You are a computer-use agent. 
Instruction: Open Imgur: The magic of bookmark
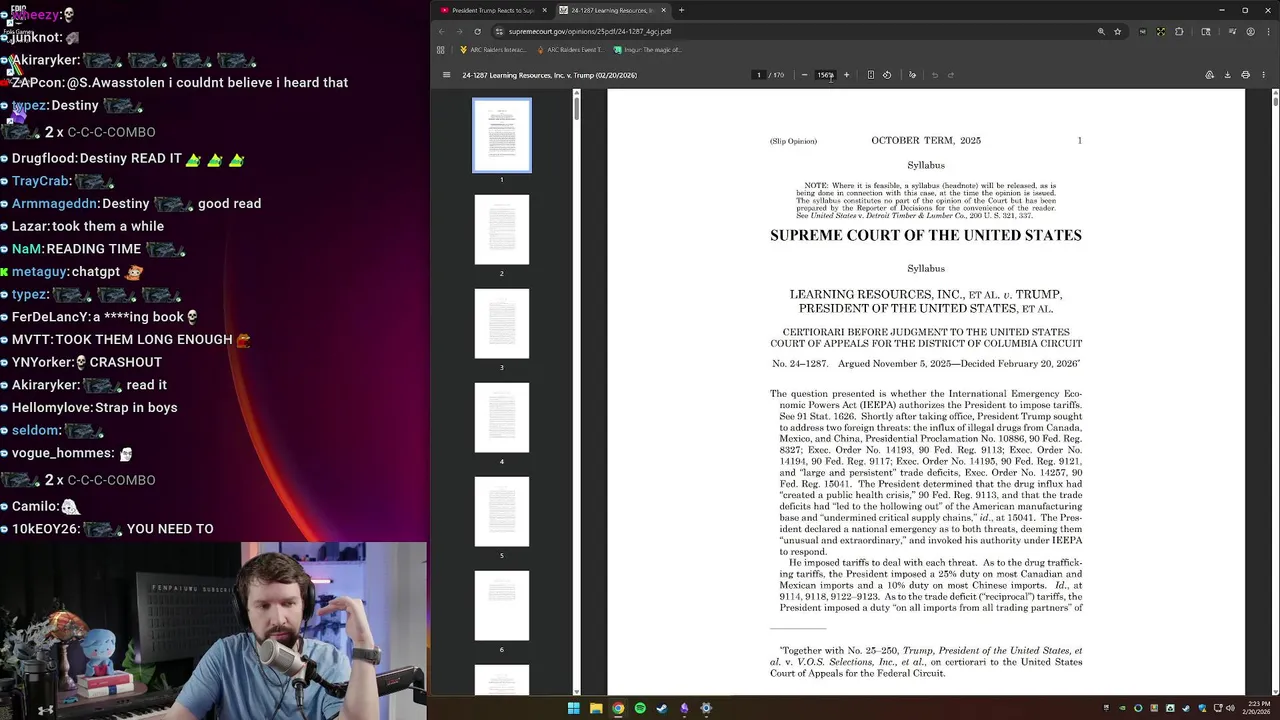pyautogui.click(x=647, y=49)
